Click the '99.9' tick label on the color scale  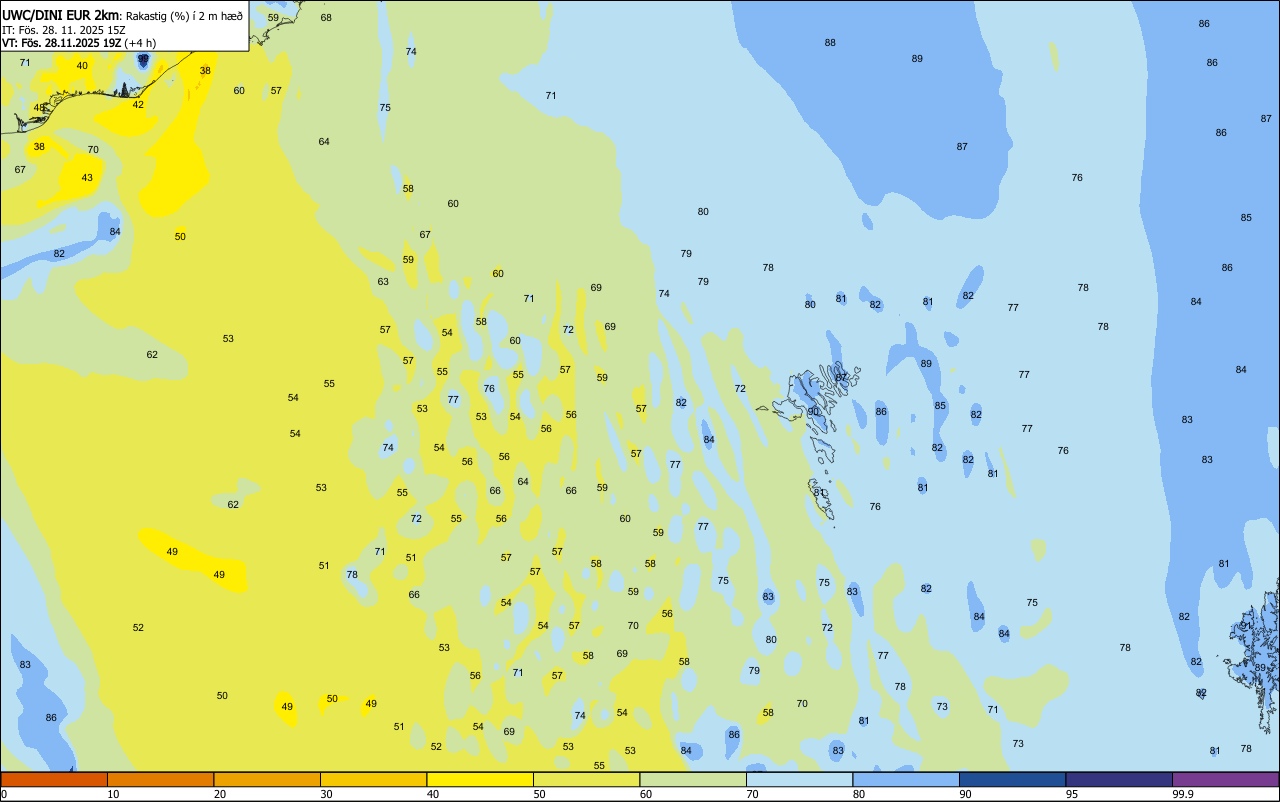1182,794
